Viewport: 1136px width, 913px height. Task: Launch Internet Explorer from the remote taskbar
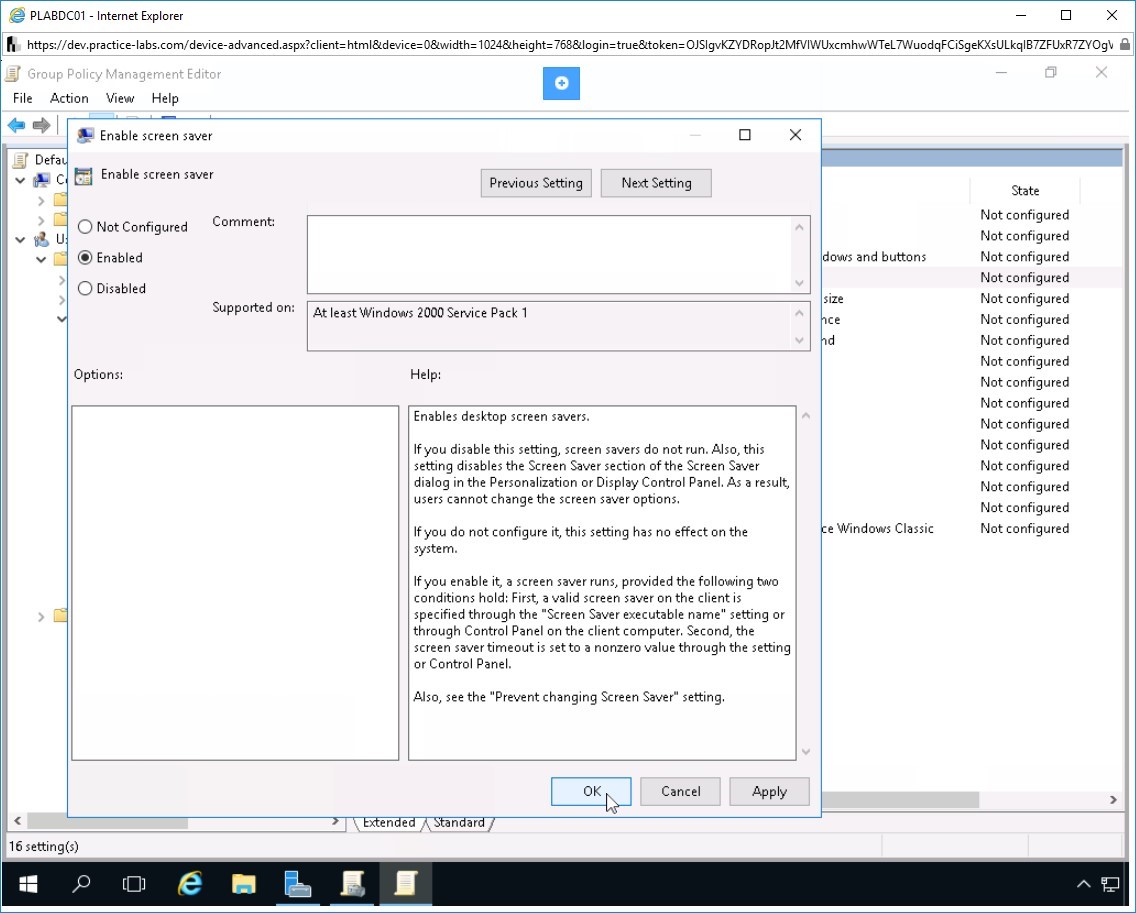point(190,883)
